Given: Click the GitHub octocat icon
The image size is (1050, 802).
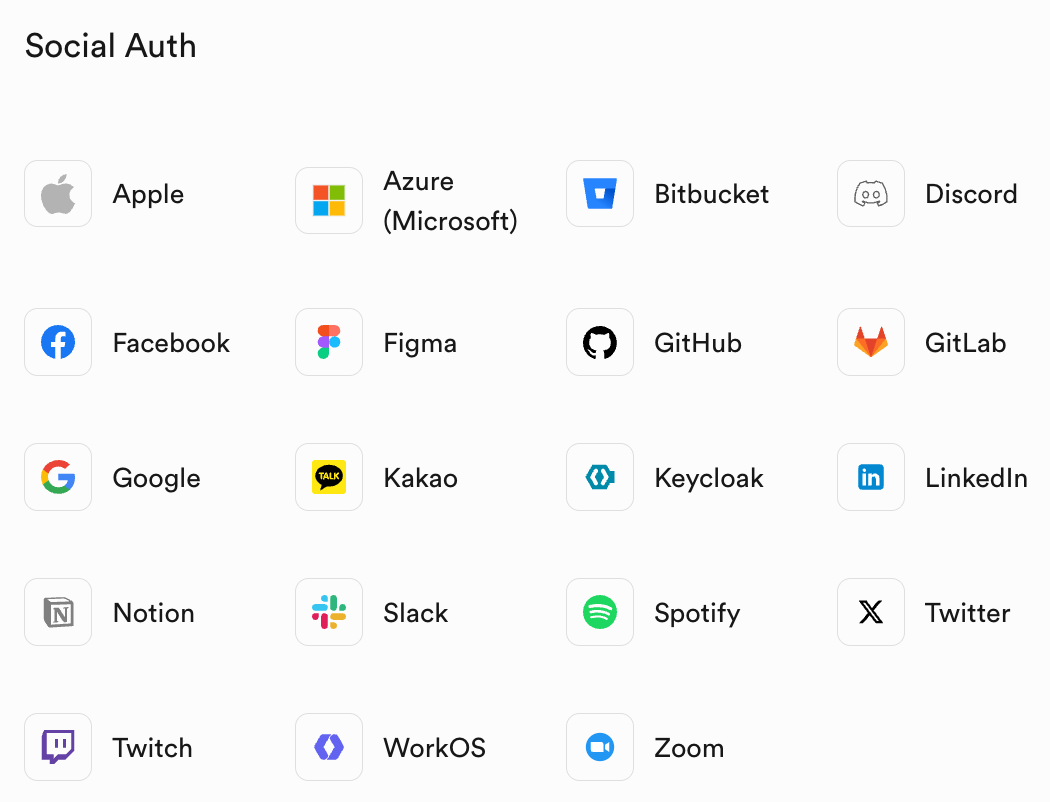Looking at the screenshot, I should [x=600, y=342].
